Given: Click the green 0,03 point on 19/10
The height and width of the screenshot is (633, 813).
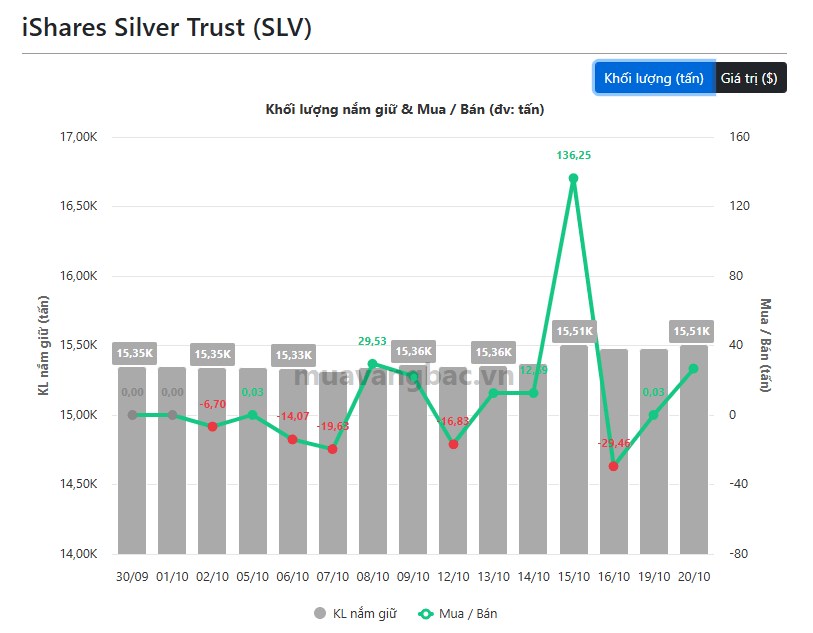Looking at the screenshot, I should click(x=653, y=415).
